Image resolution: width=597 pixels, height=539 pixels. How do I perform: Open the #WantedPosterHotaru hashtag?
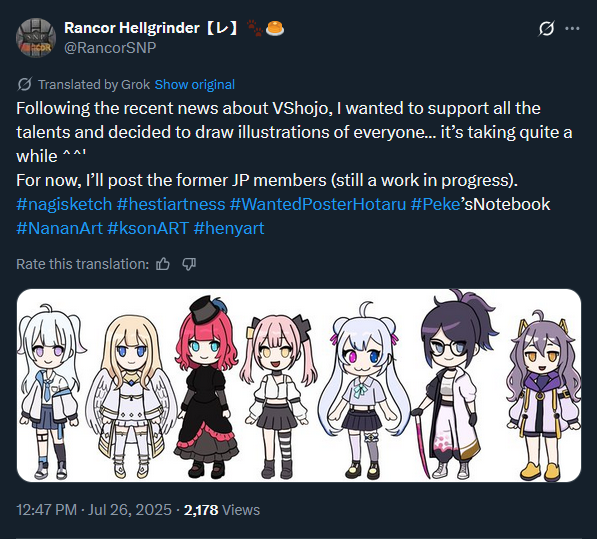318,204
